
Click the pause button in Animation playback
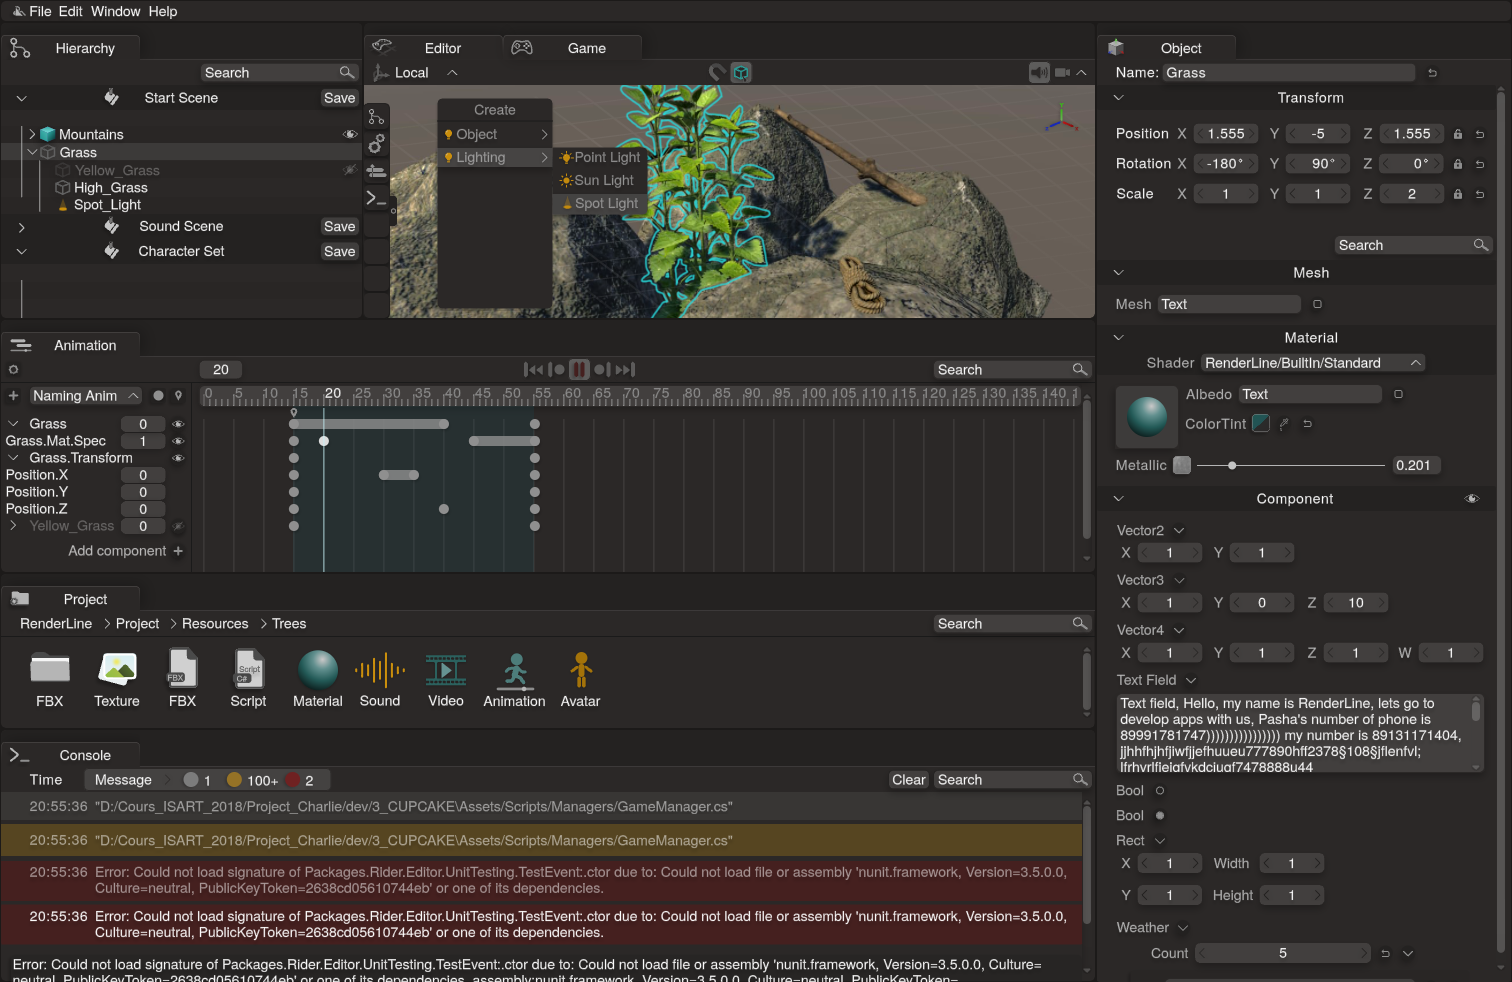click(579, 370)
